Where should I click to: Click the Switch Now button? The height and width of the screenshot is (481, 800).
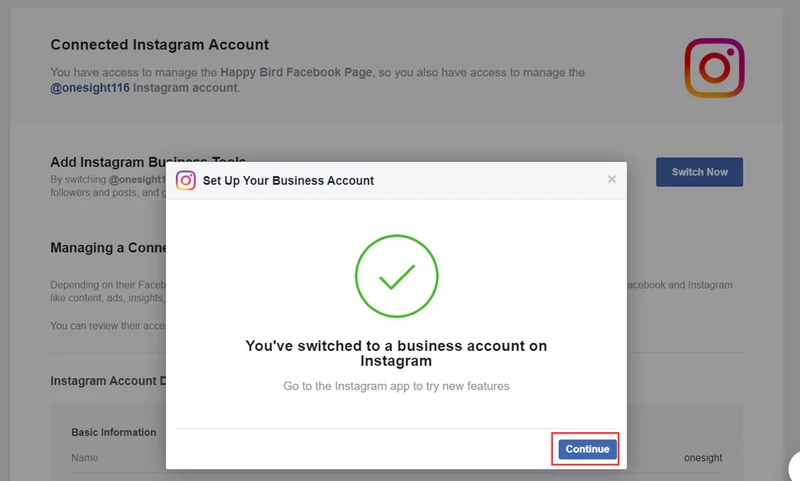(x=699, y=172)
